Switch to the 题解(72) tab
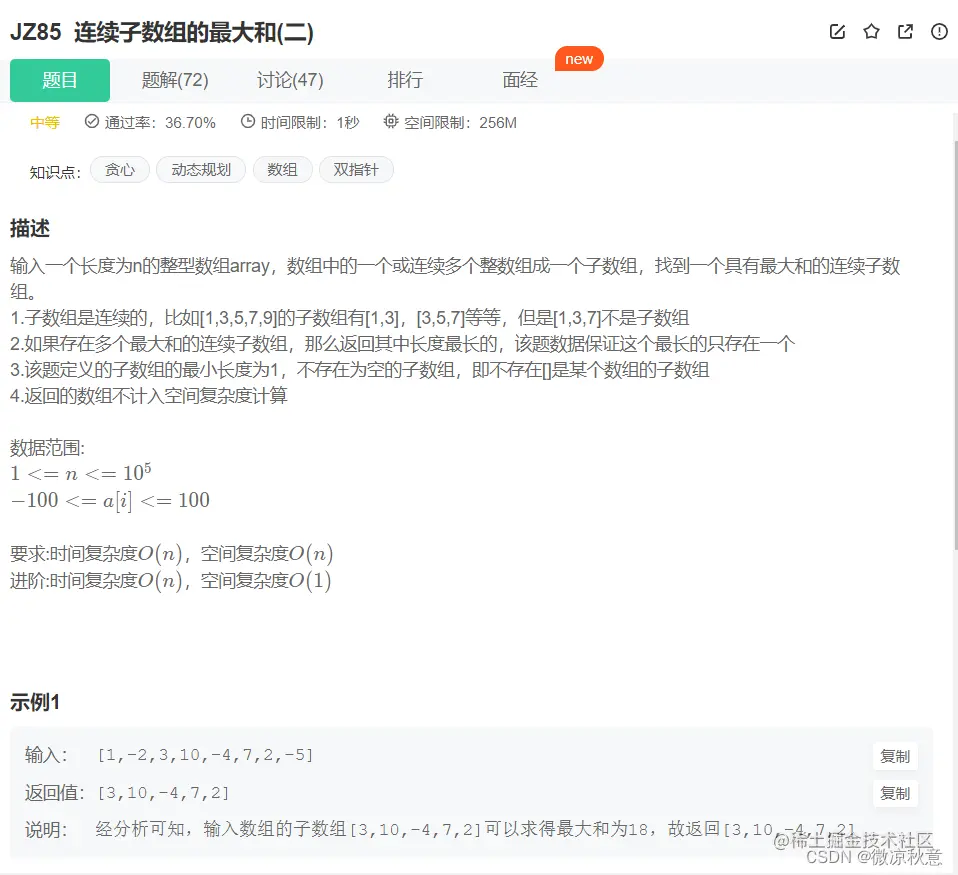Viewport: 958px width, 875px height. point(174,79)
